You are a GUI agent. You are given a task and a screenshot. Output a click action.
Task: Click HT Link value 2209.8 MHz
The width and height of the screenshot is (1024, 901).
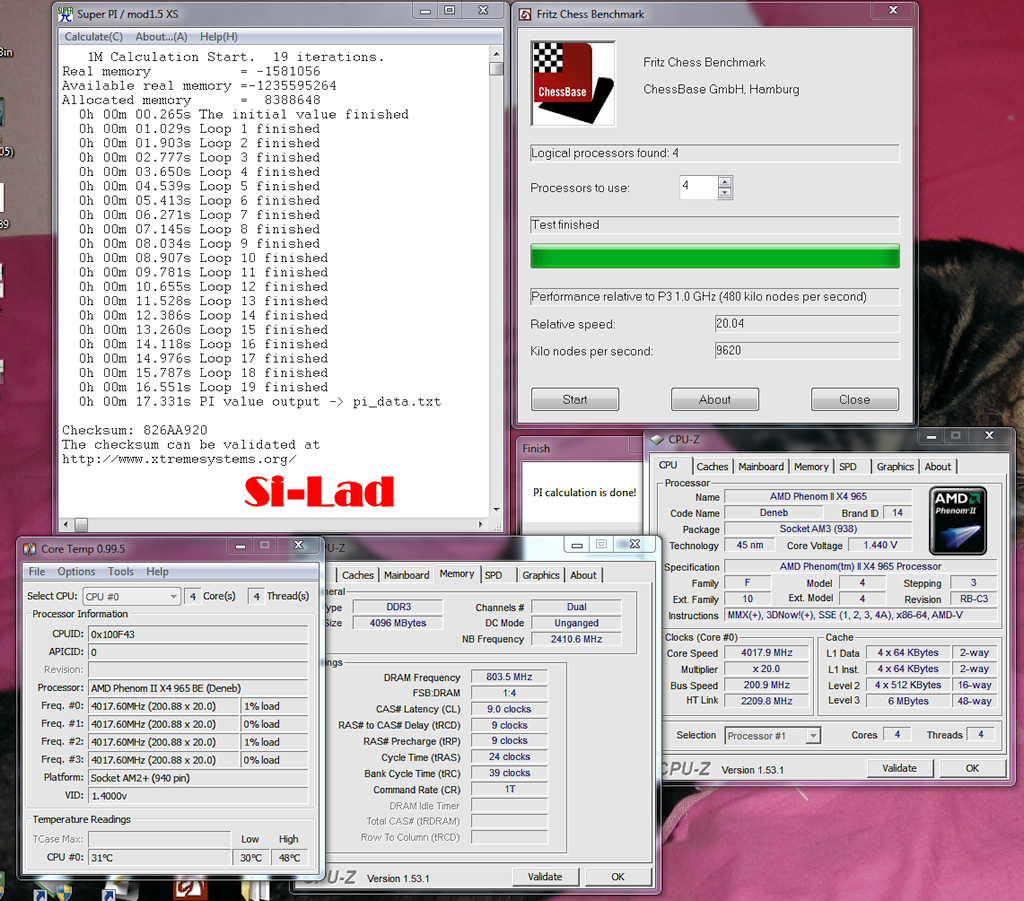point(767,701)
